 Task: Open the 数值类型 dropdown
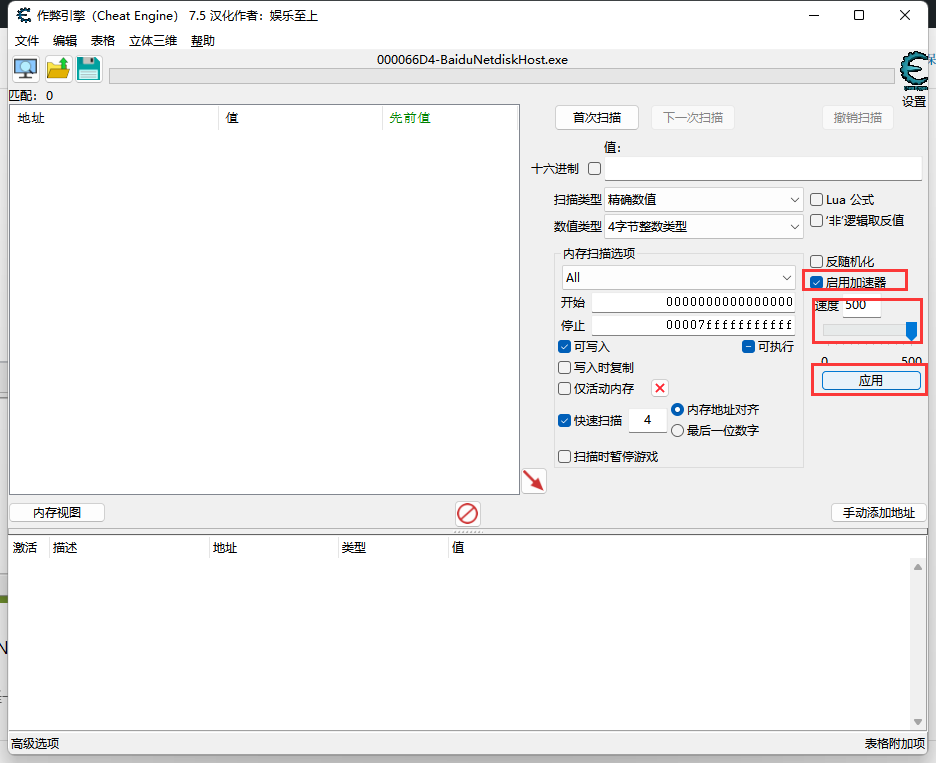point(704,227)
